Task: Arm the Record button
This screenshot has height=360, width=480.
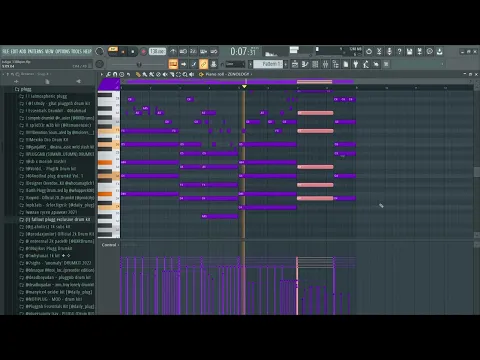Action: [x=144, y=52]
